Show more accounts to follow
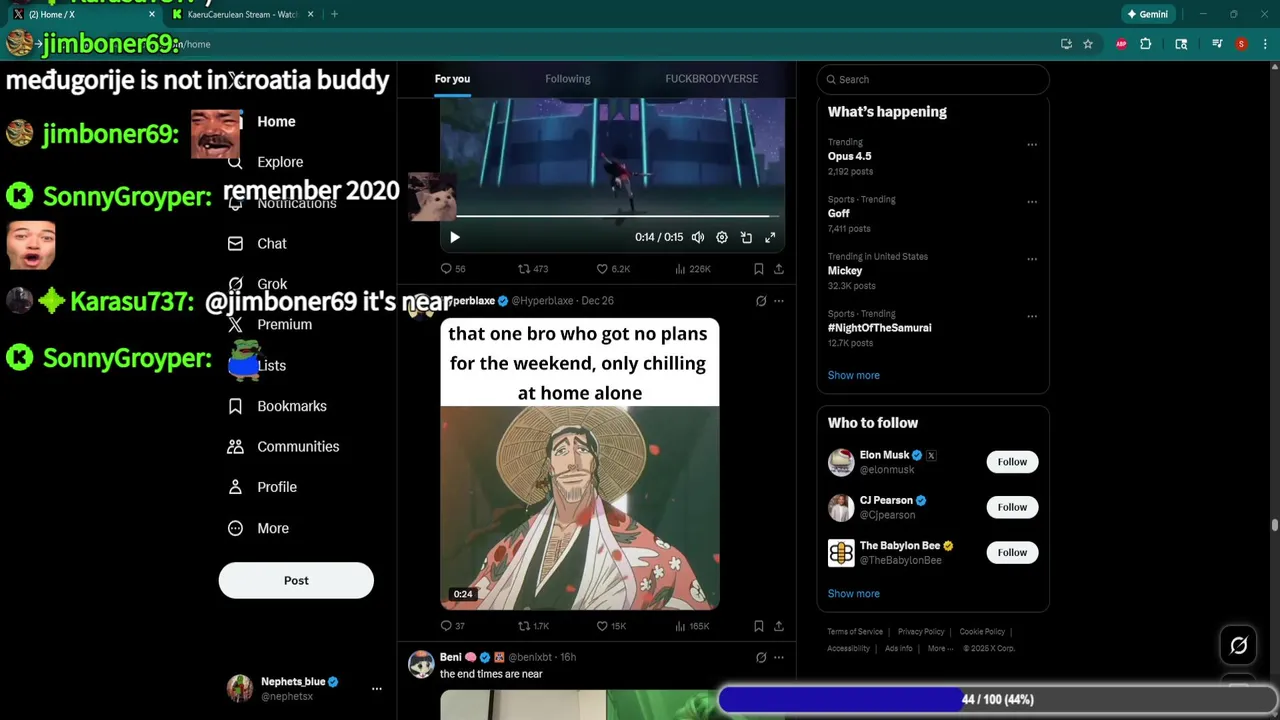The height and width of the screenshot is (720, 1280). coord(853,594)
